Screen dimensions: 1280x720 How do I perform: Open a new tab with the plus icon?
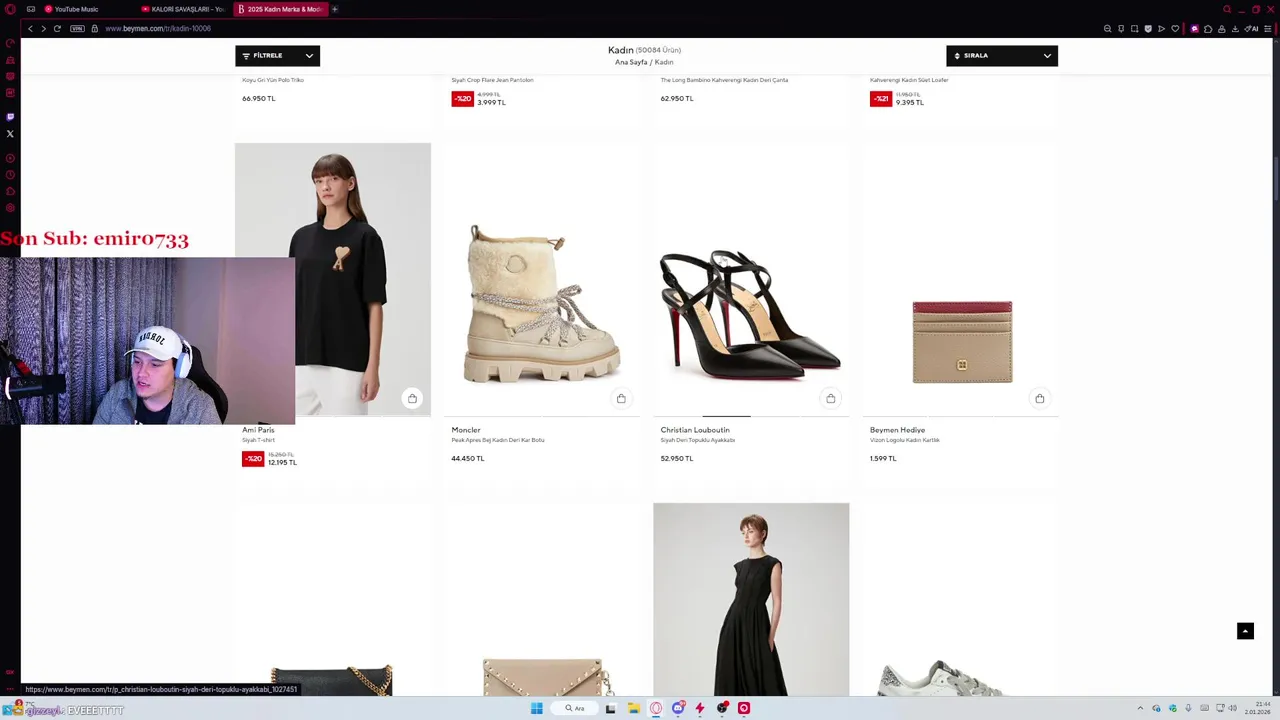pos(335,9)
